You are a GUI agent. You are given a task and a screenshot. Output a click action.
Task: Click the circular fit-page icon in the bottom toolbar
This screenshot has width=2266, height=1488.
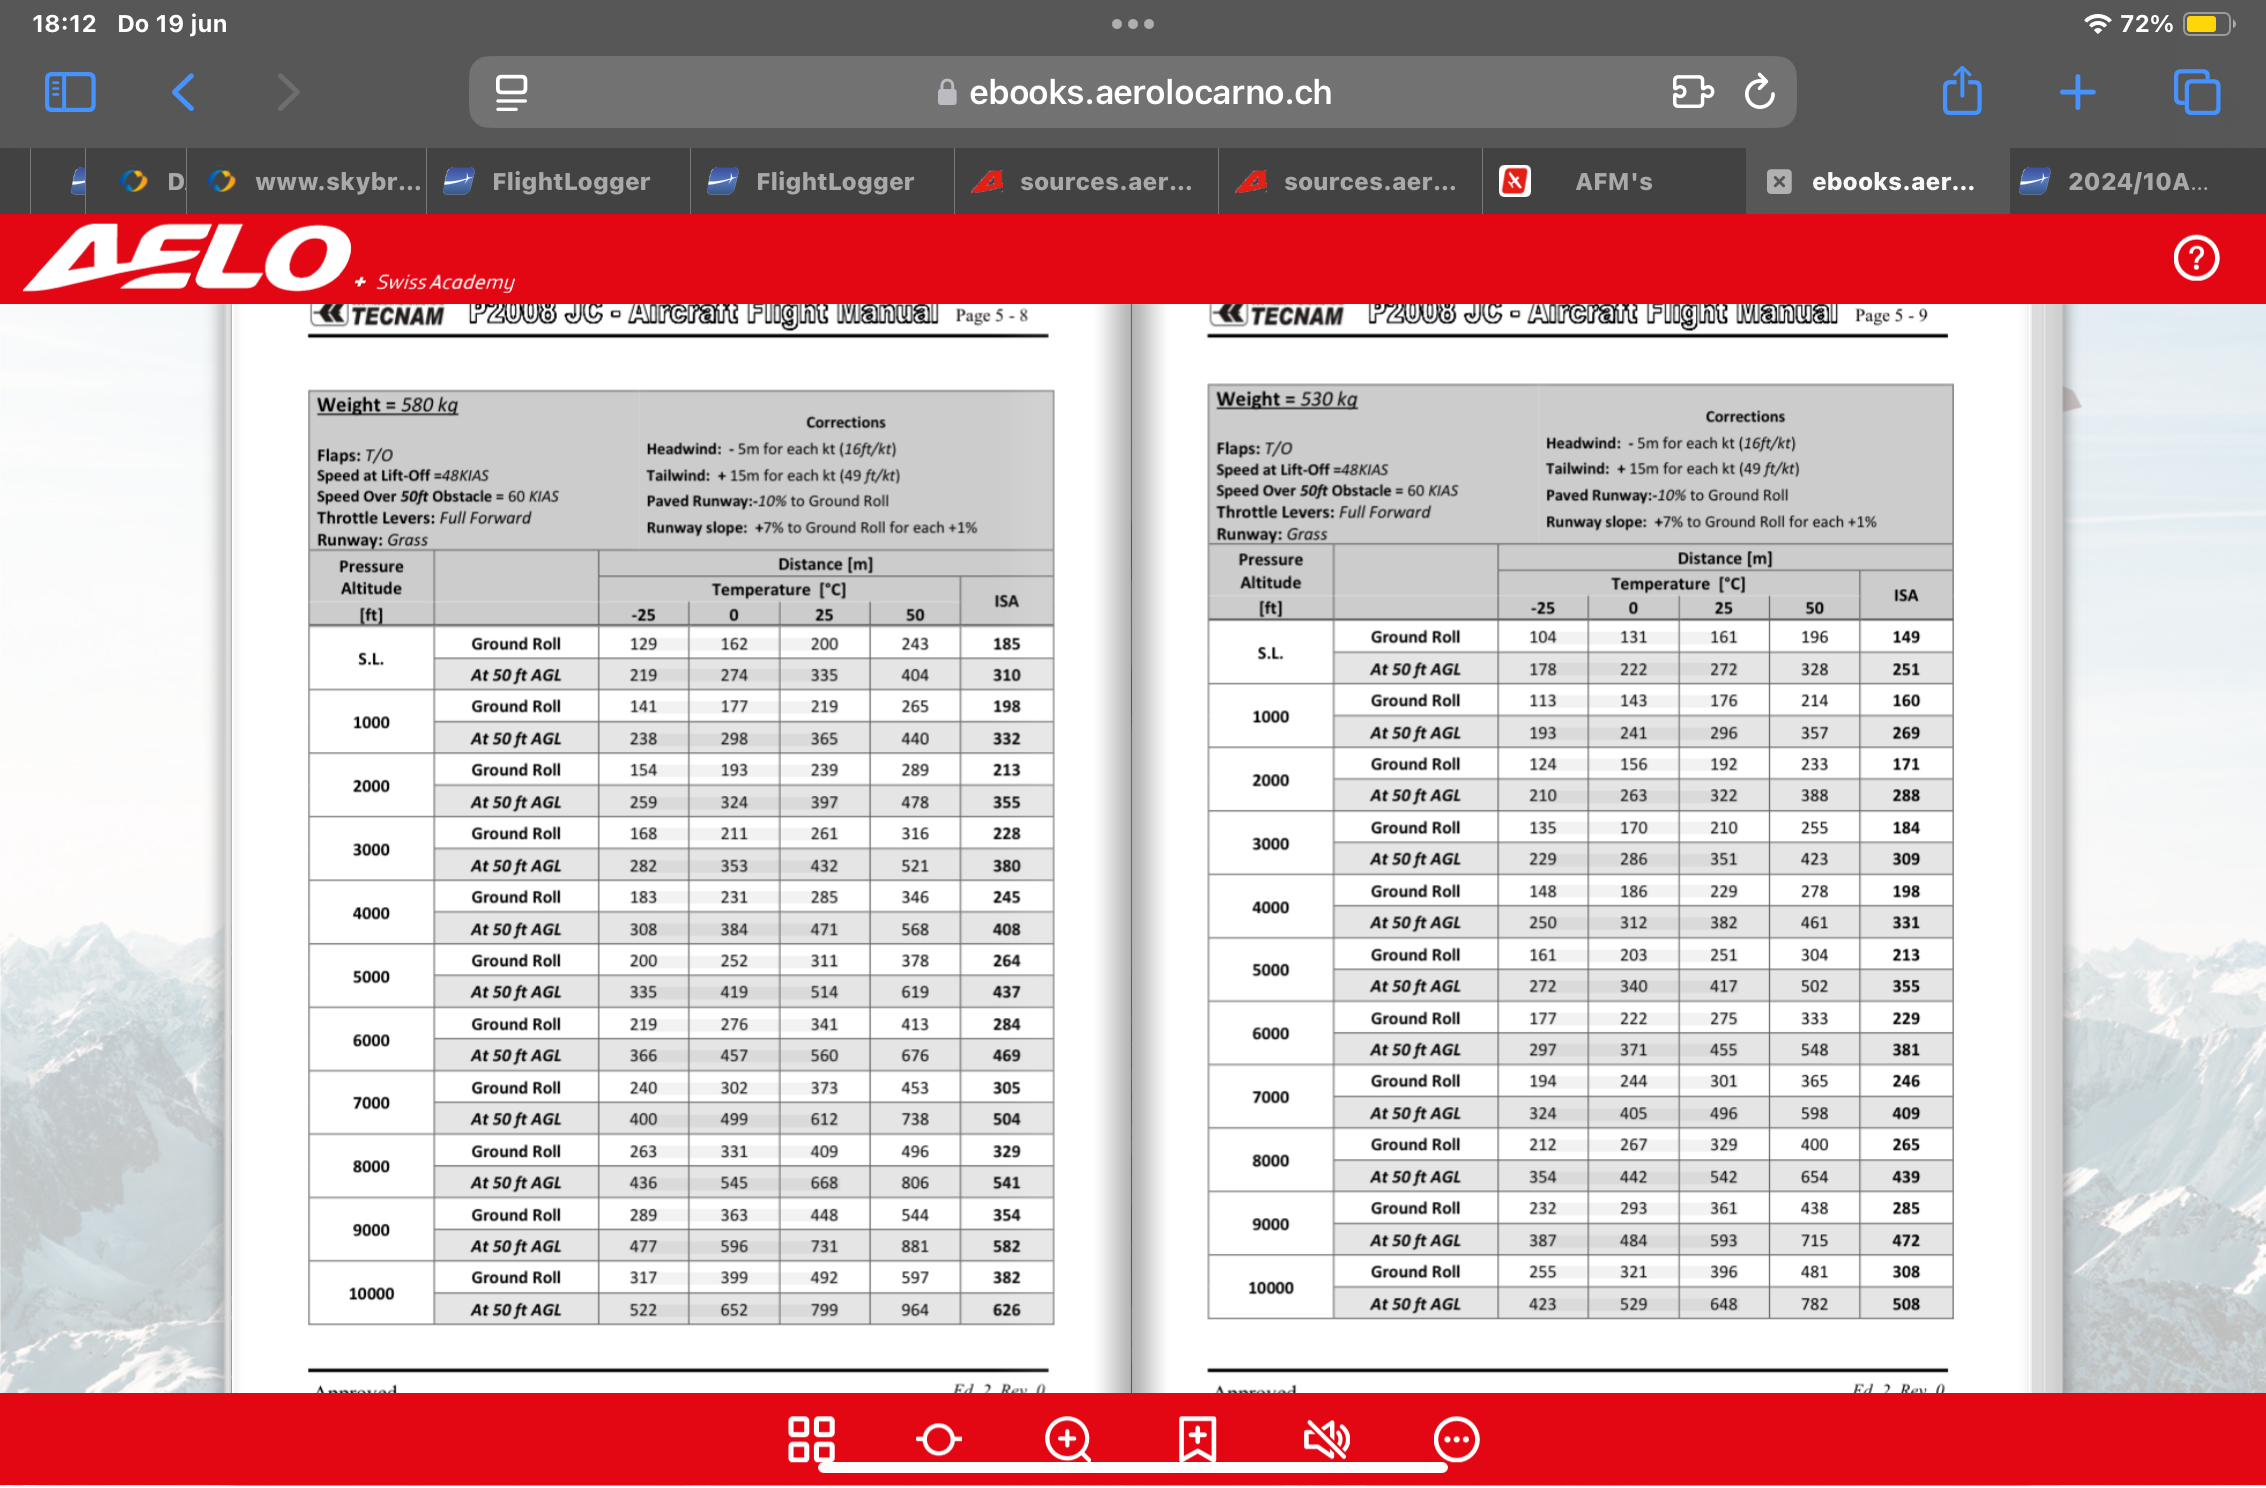[x=938, y=1439]
